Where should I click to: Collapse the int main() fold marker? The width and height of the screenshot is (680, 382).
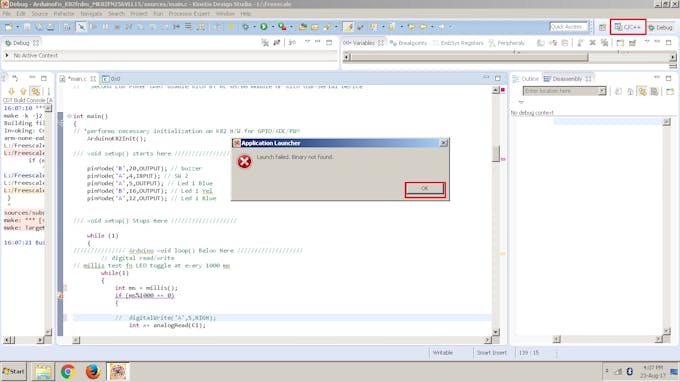click(x=69, y=116)
